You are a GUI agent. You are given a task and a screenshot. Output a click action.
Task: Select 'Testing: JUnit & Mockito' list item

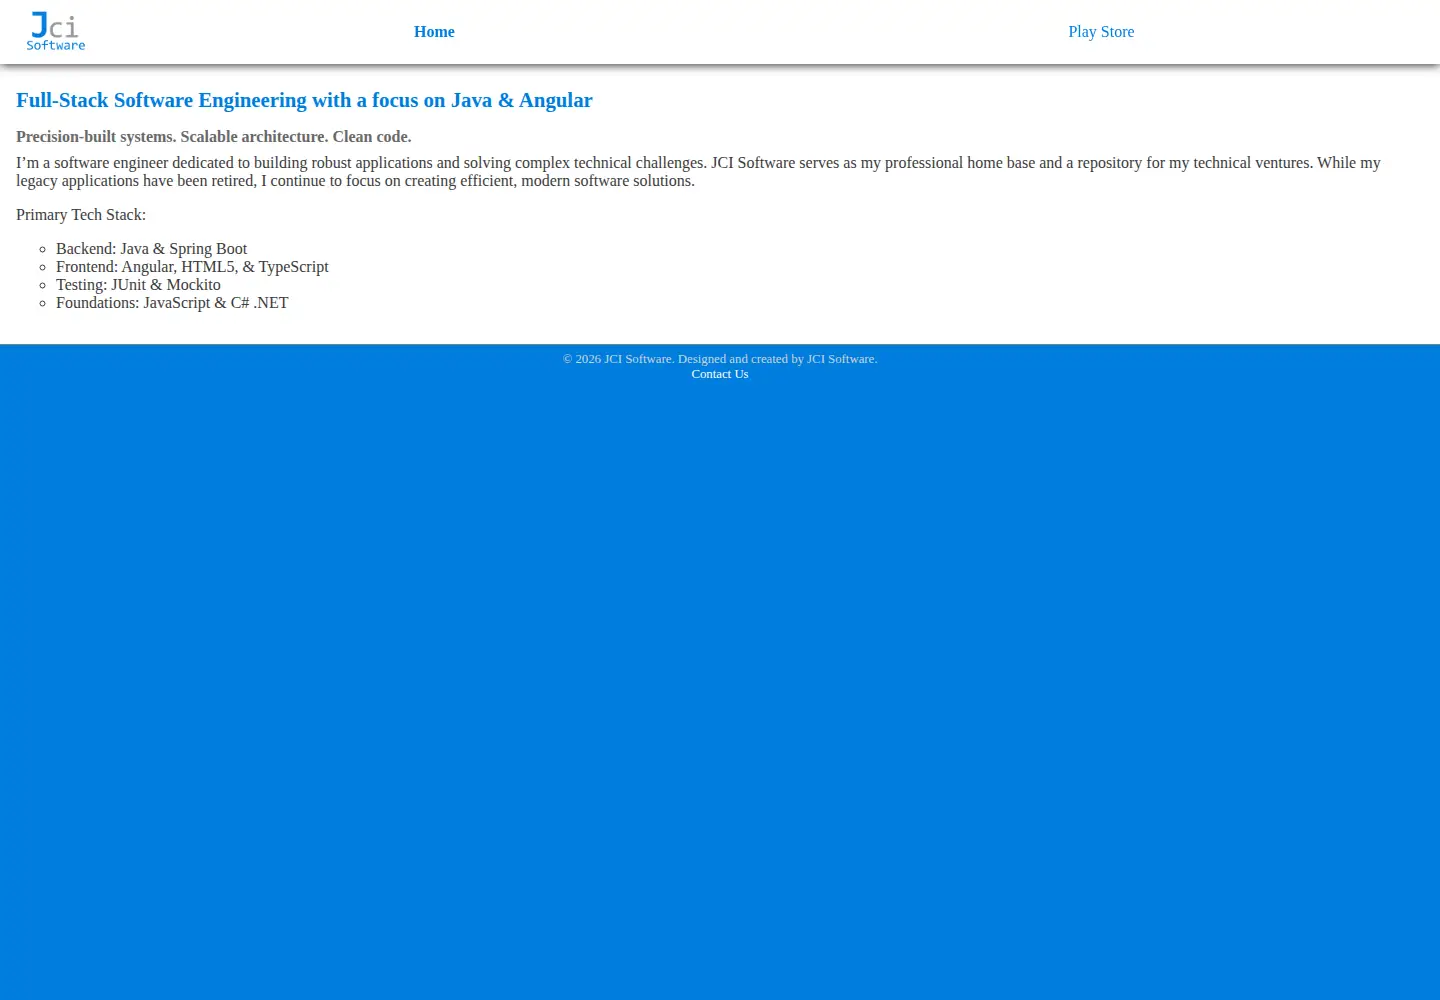138,285
